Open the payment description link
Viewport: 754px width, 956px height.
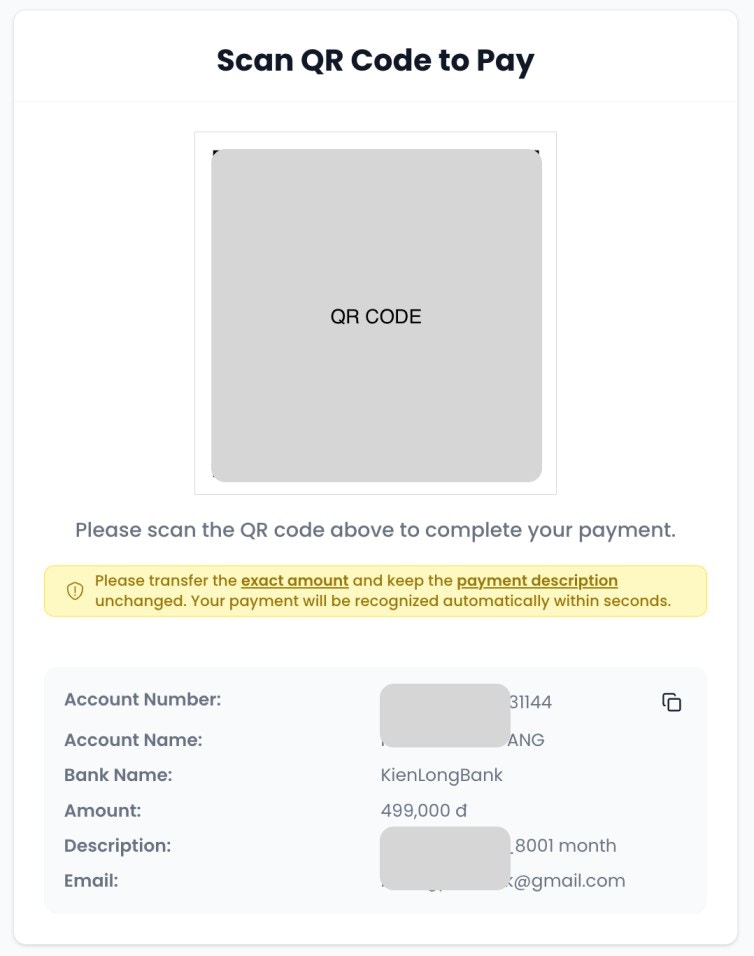pyautogui.click(x=536, y=580)
